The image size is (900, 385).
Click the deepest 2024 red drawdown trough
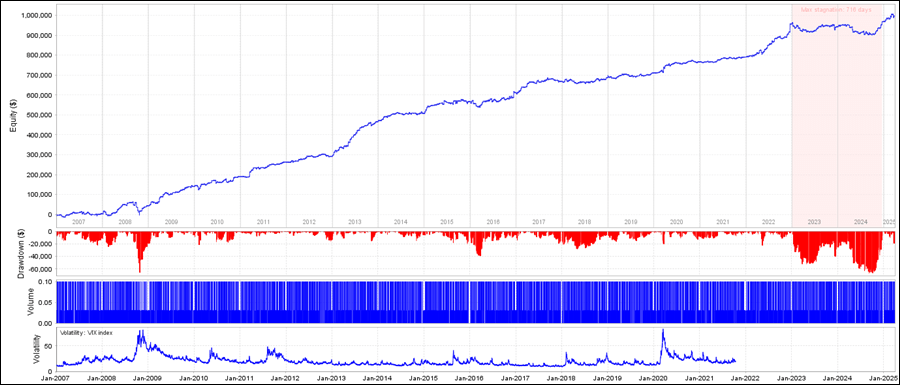872,271
